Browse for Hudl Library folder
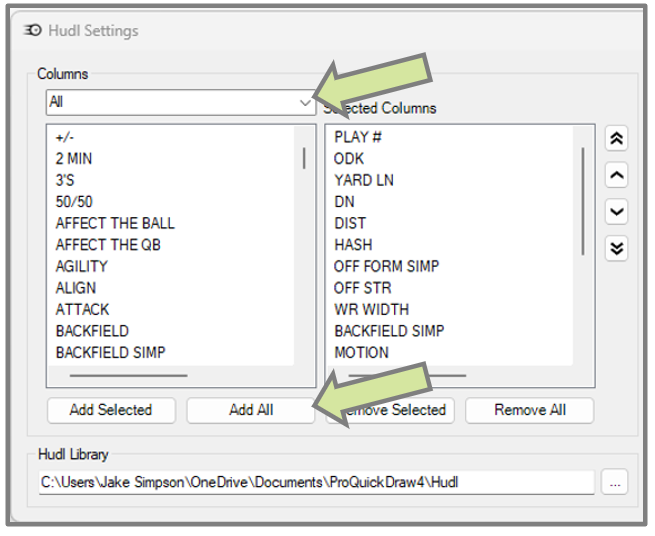Image resolution: width=655 pixels, height=536 pixels. coord(614,482)
